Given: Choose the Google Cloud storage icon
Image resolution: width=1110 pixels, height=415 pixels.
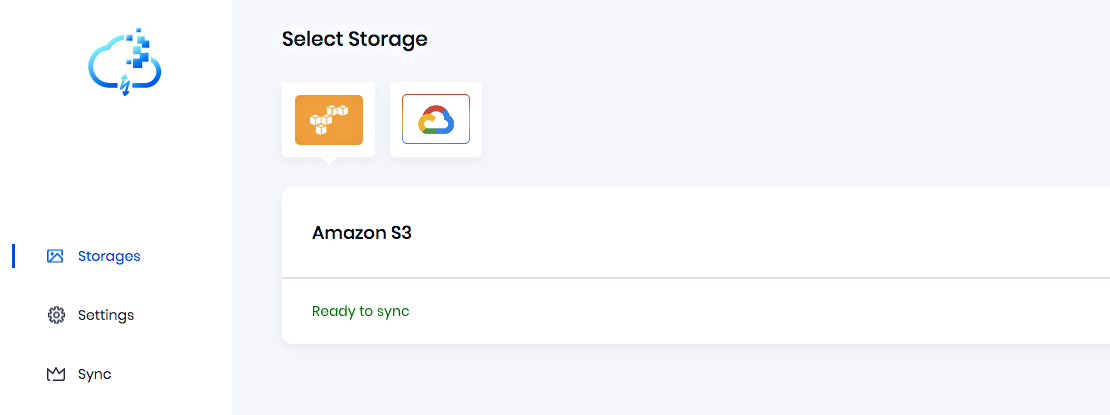Looking at the screenshot, I should click(x=436, y=120).
